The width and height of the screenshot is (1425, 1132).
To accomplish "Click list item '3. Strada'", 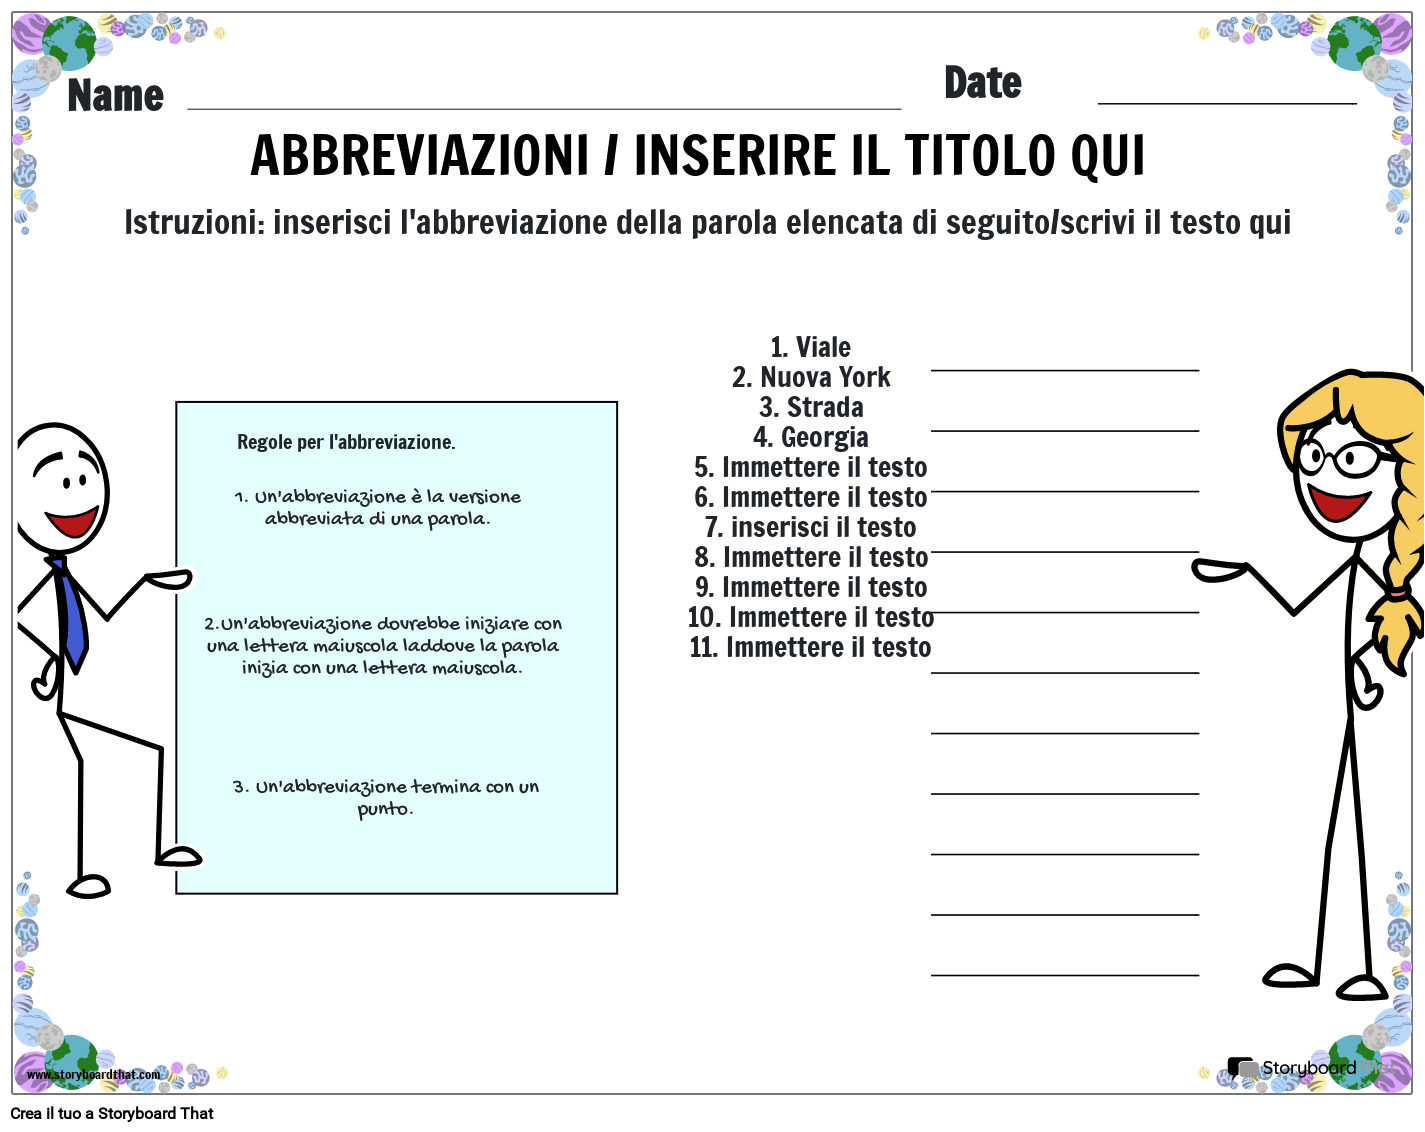I will coord(811,407).
